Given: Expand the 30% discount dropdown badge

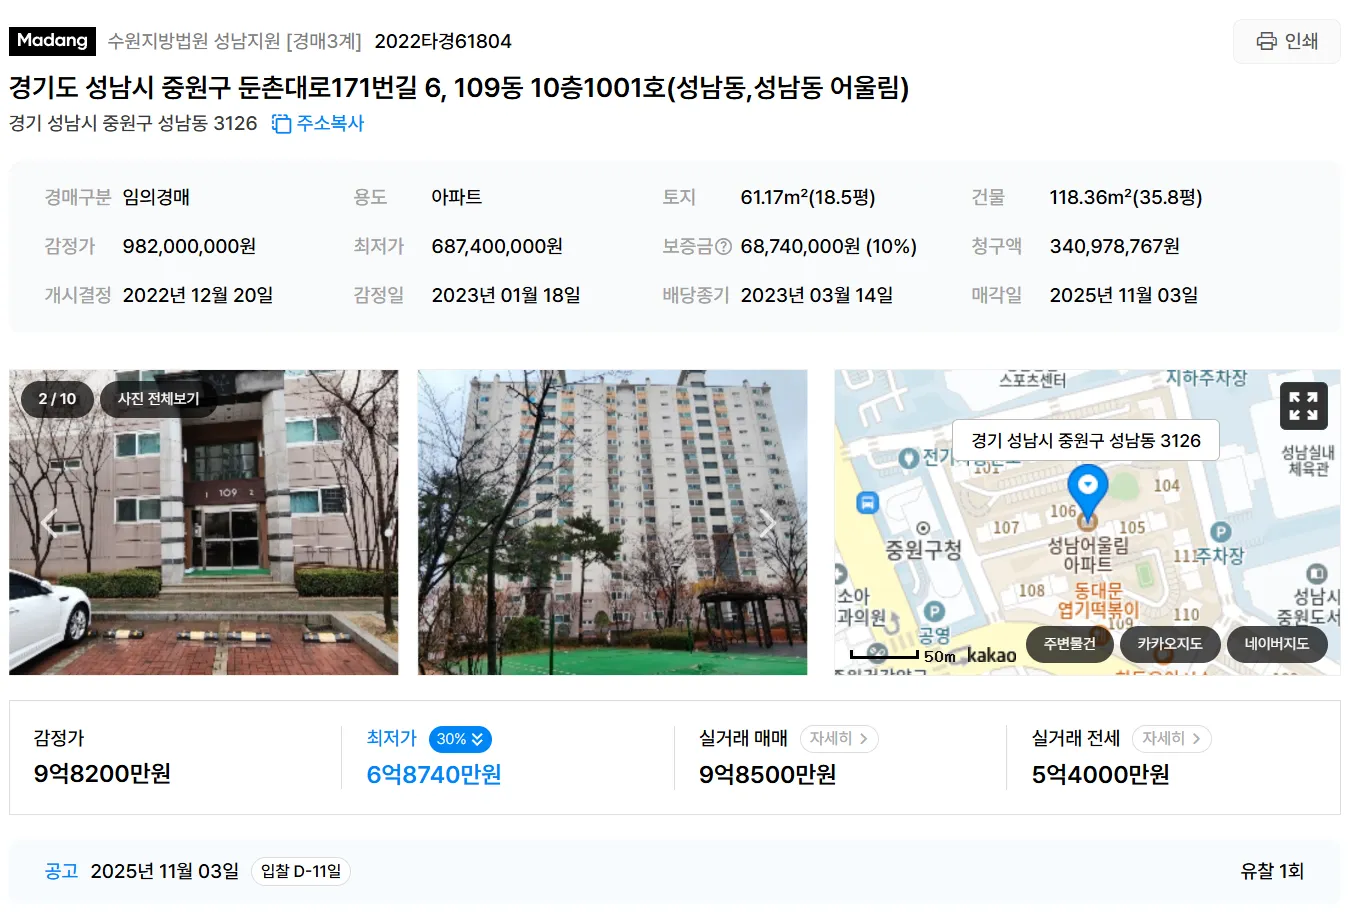Looking at the screenshot, I should click(x=460, y=739).
